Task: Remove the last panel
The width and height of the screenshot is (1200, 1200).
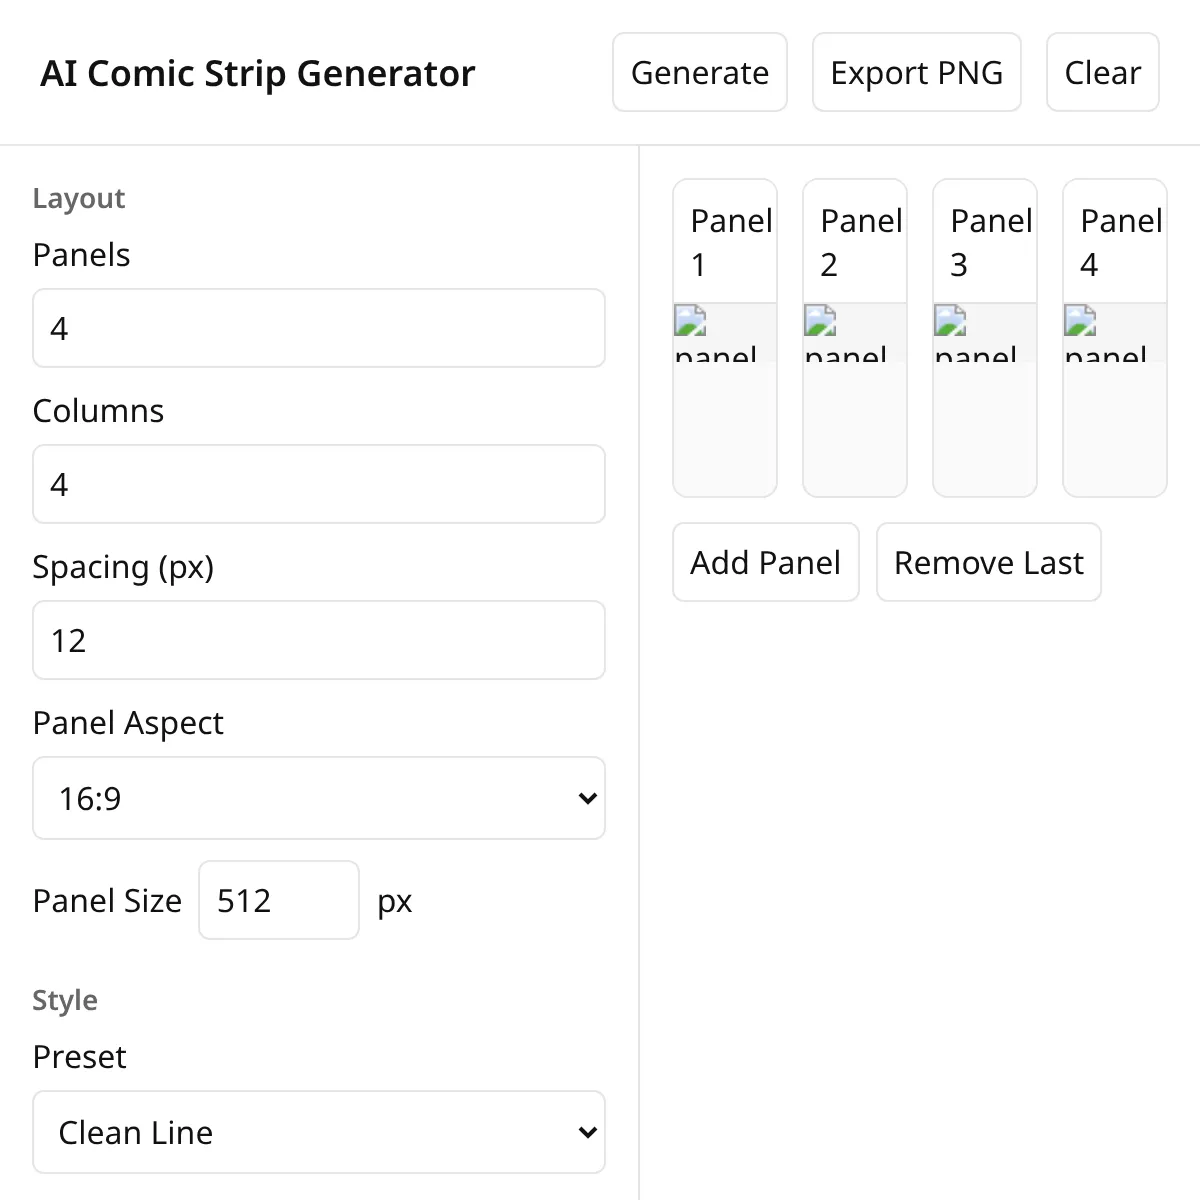Action: 989,562
